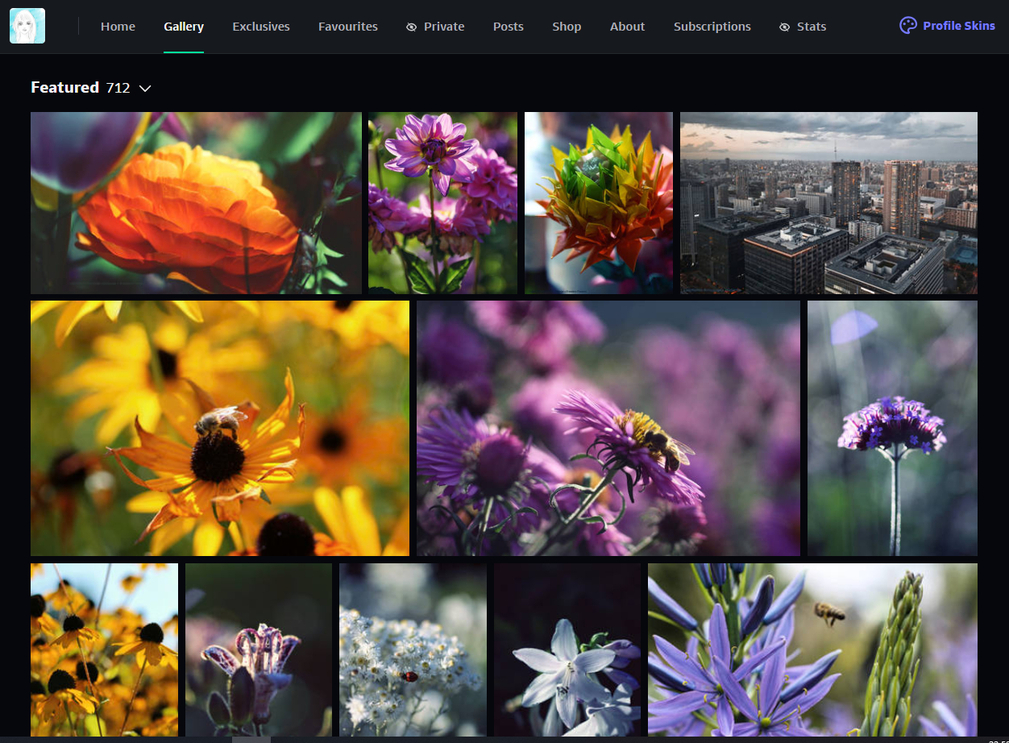Open the About tab
This screenshot has width=1009, height=743.
click(627, 26)
